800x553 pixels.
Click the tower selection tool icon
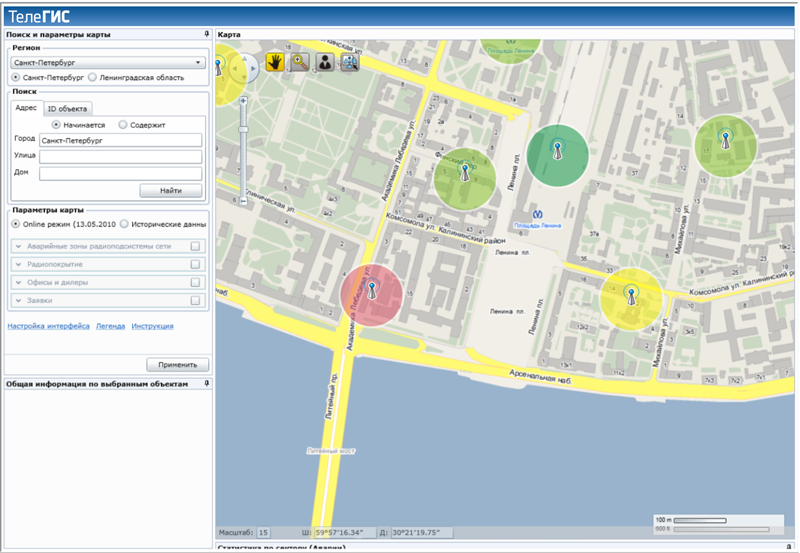tap(350, 62)
